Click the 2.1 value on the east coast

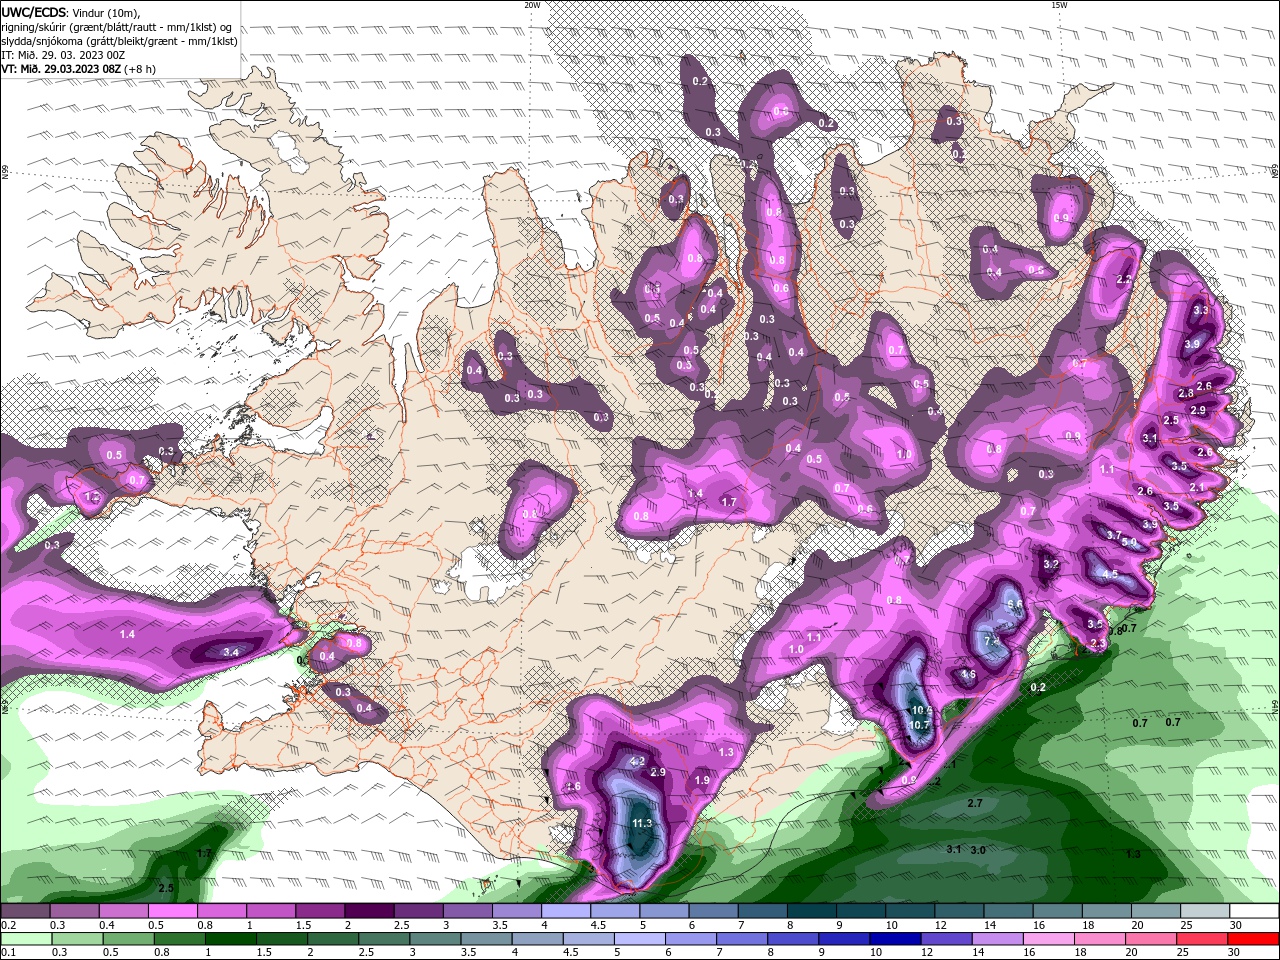click(1197, 487)
